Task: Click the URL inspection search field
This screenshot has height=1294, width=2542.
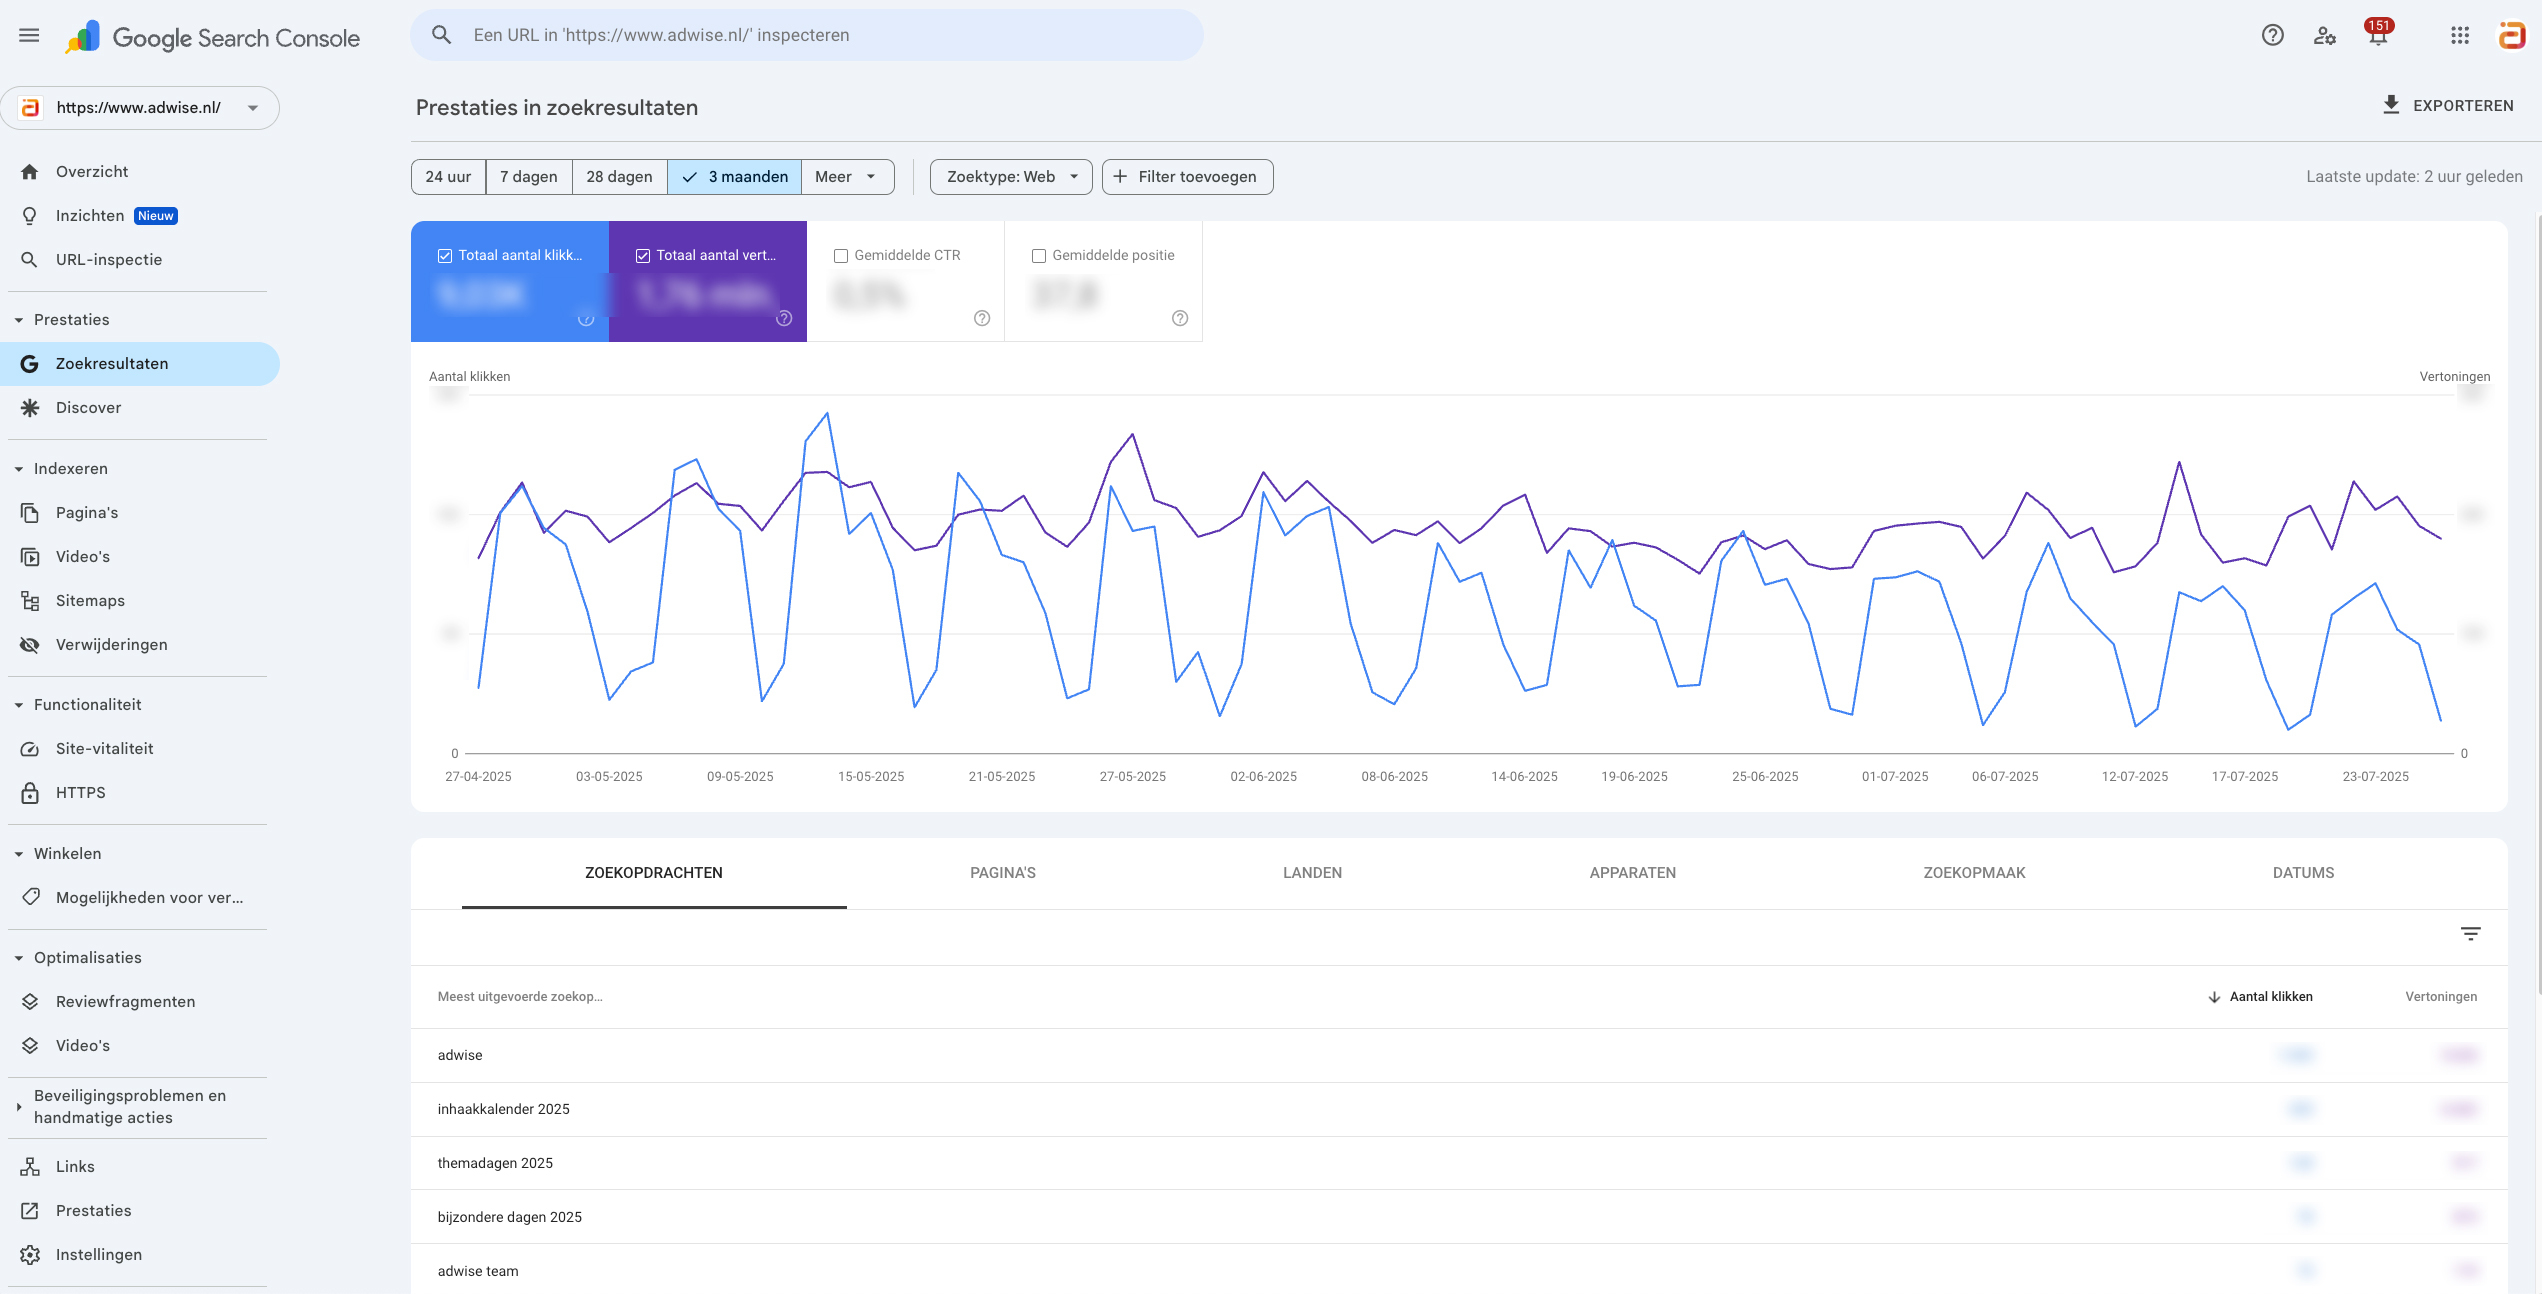Action: pyautogui.click(x=807, y=35)
